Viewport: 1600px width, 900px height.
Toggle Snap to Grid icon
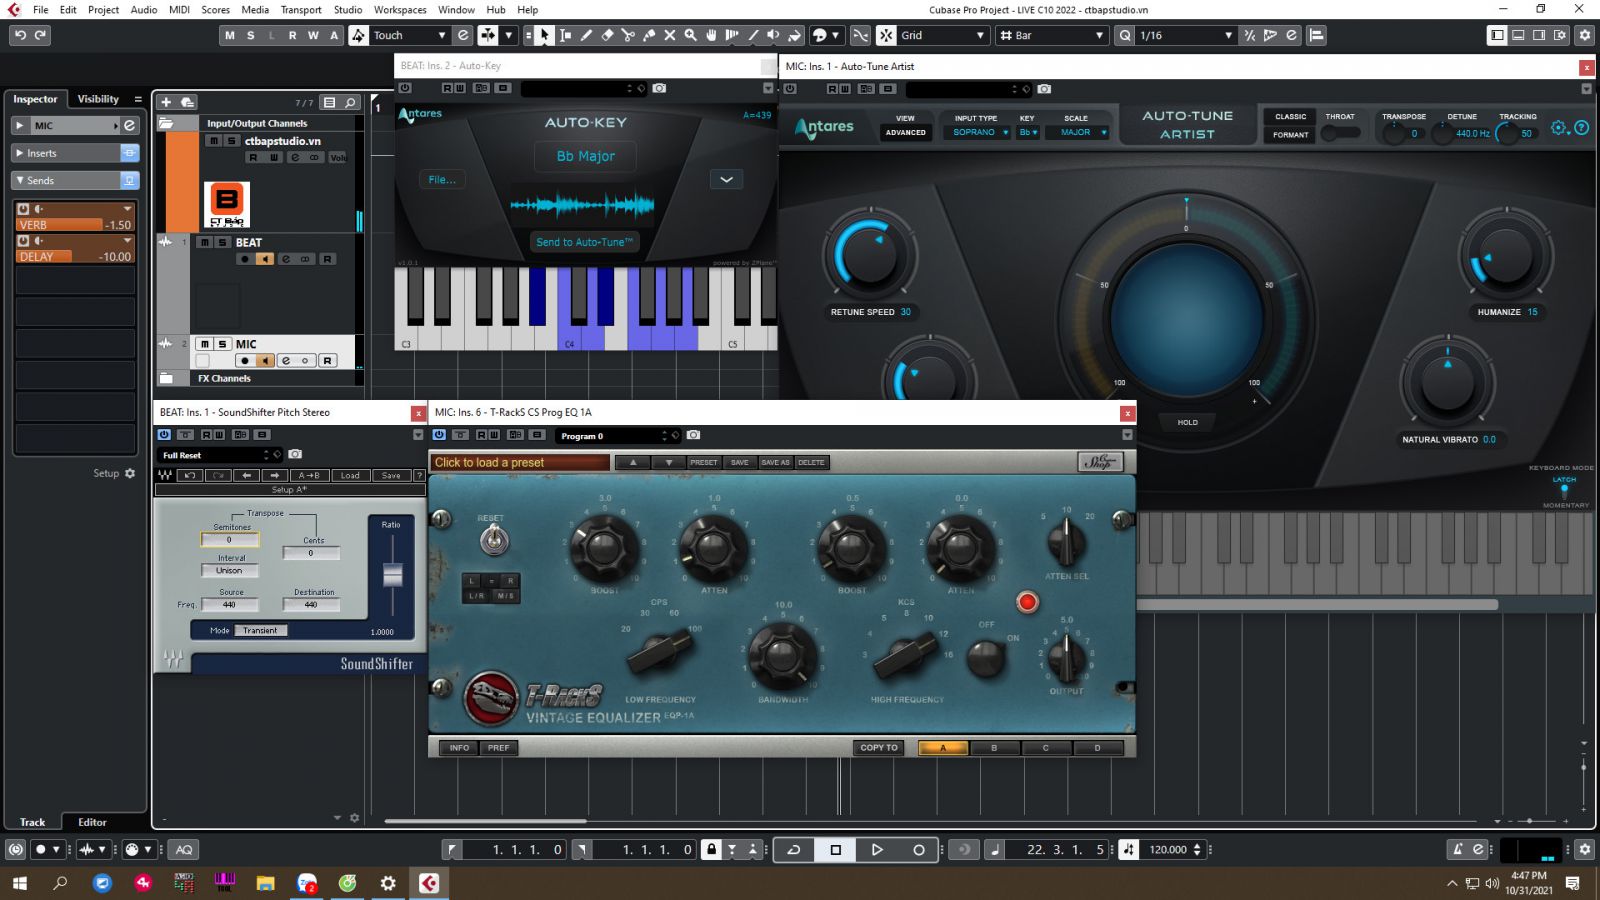click(886, 35)
